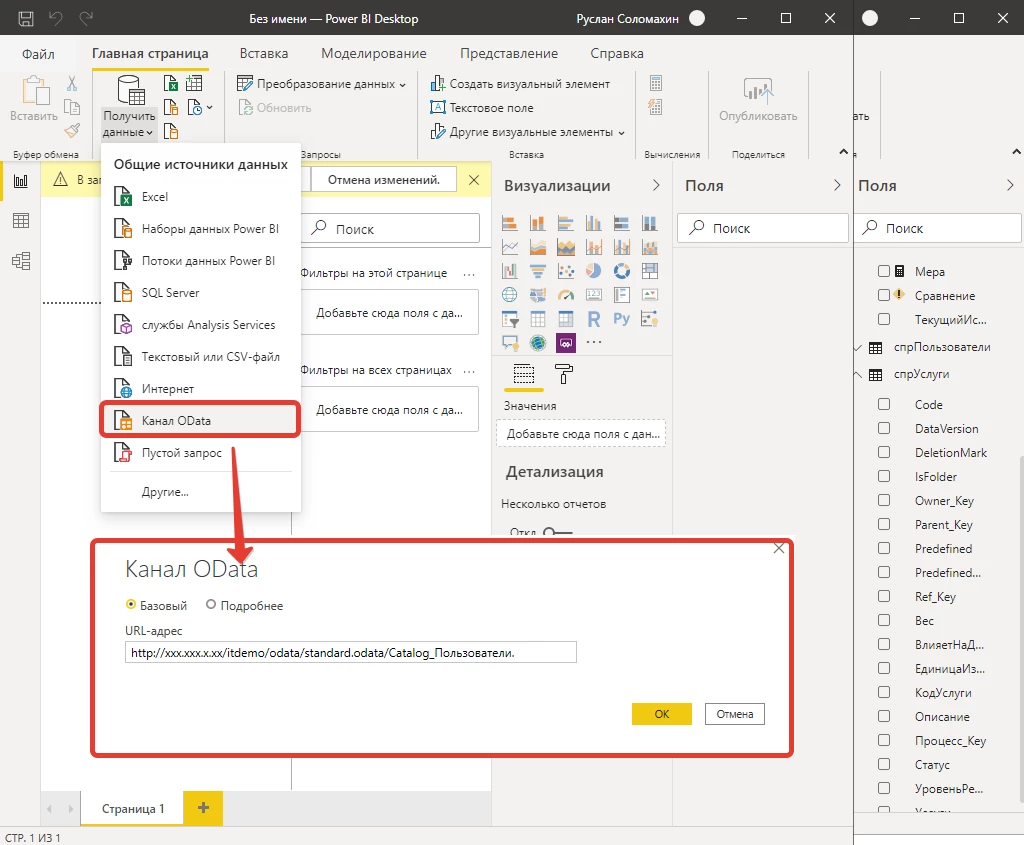Click the Fields grid icon under visualizations
Image resolution: width=1024 pixels, height=845 pixels.
point(524,374)
